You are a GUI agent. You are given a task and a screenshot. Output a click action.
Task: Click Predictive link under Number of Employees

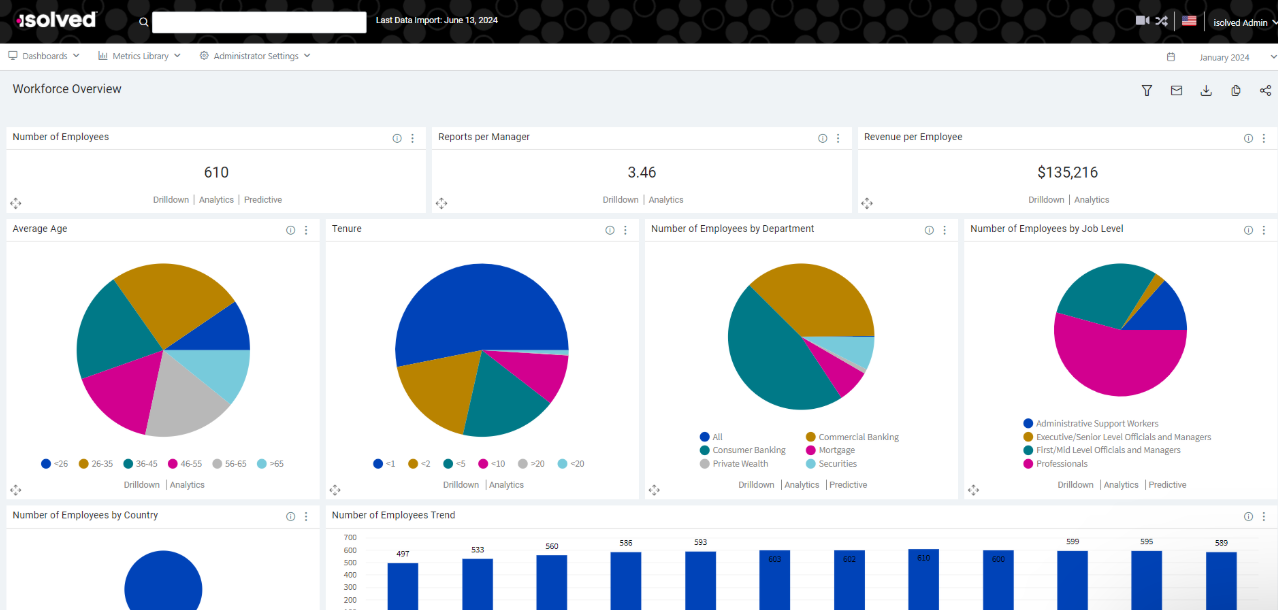(x=263, y=200)
